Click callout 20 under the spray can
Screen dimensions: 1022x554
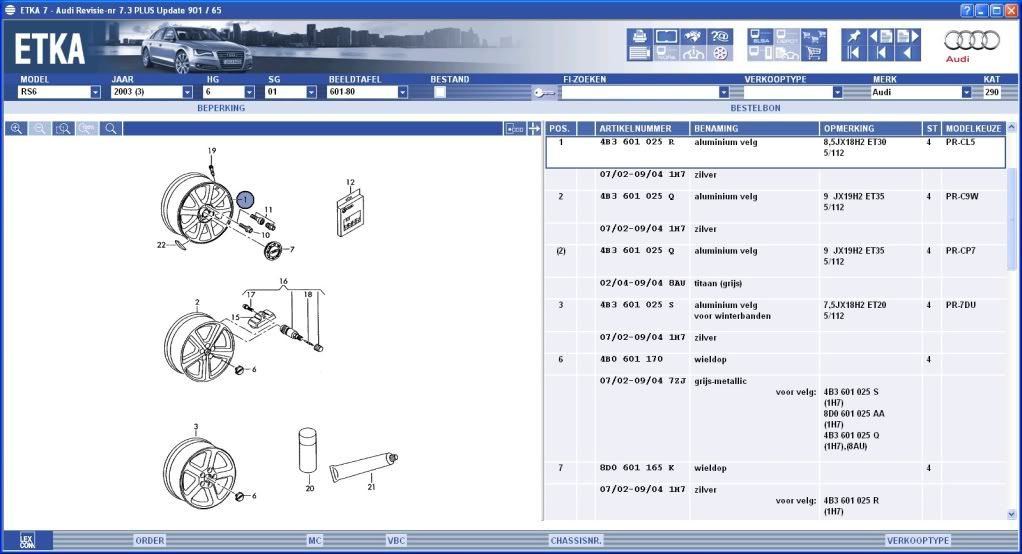pyautogui.click(x=310, y=488)
